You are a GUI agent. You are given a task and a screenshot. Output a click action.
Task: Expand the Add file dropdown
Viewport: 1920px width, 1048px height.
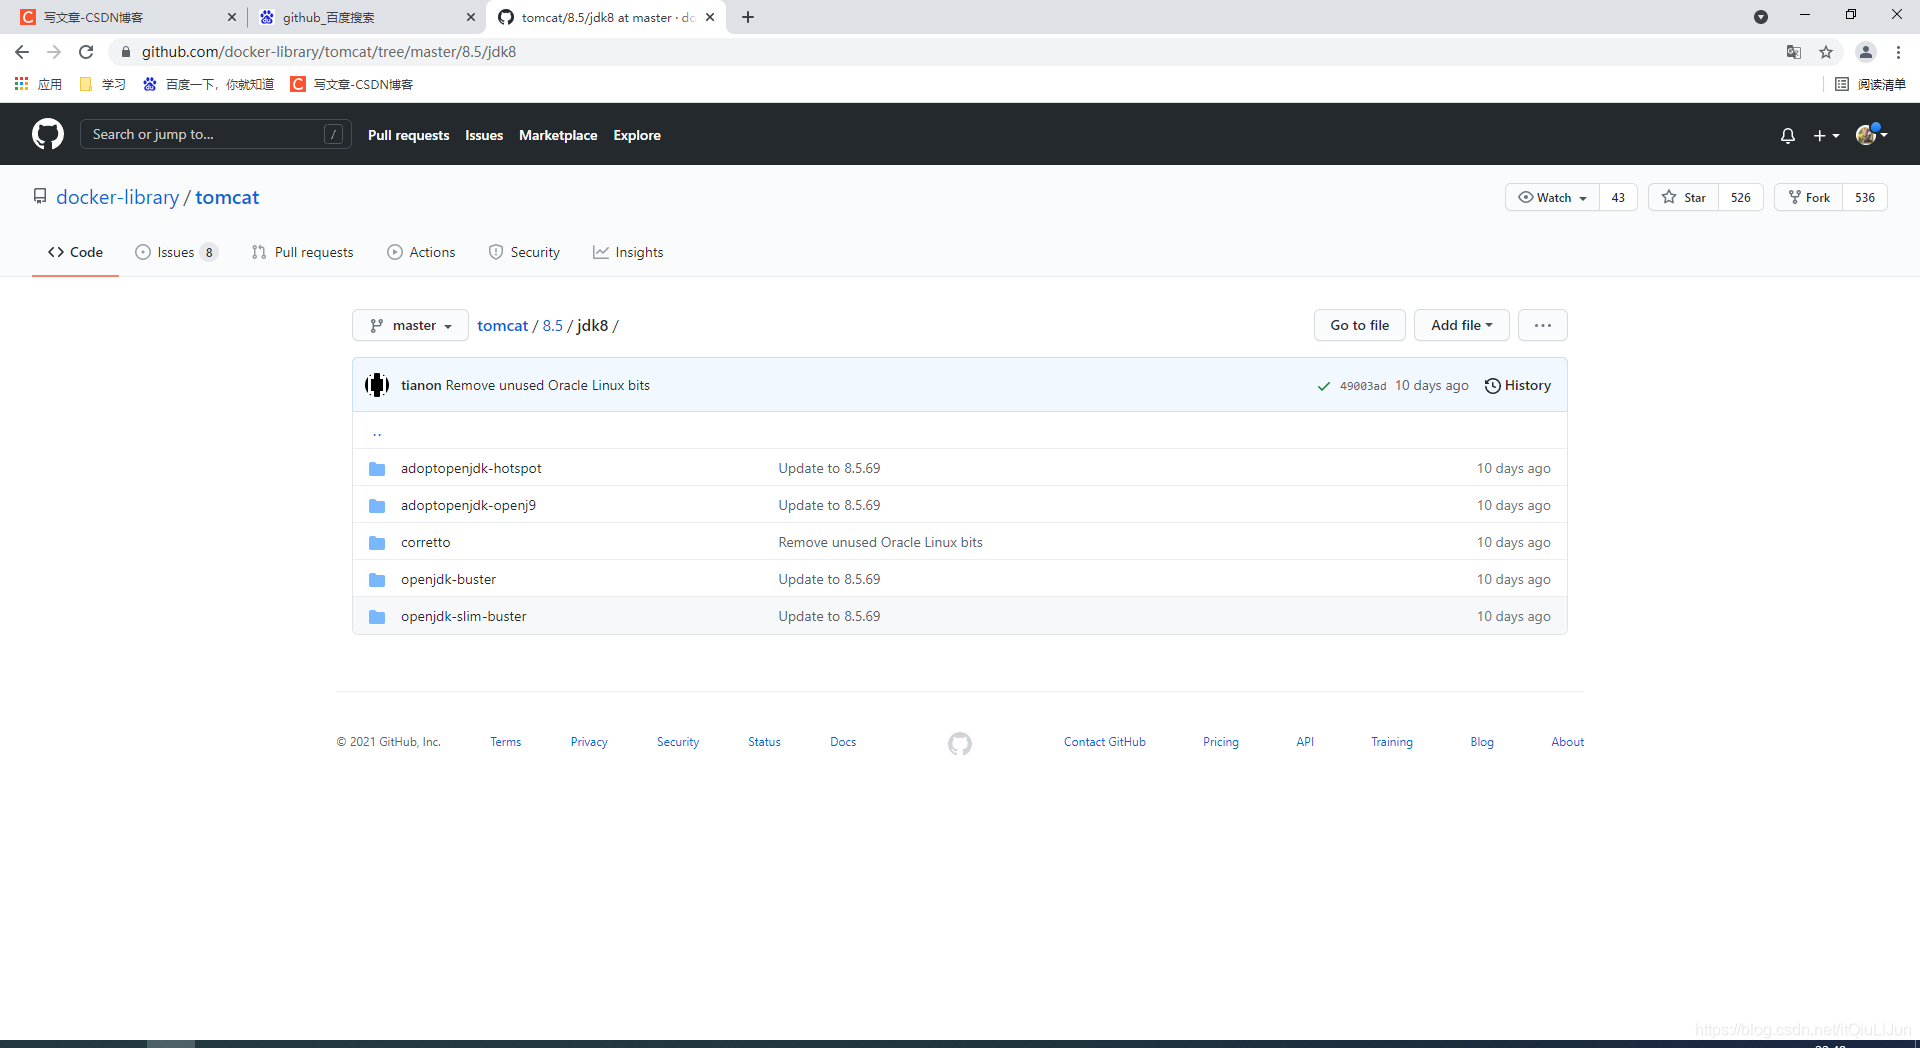[1461, 325]
